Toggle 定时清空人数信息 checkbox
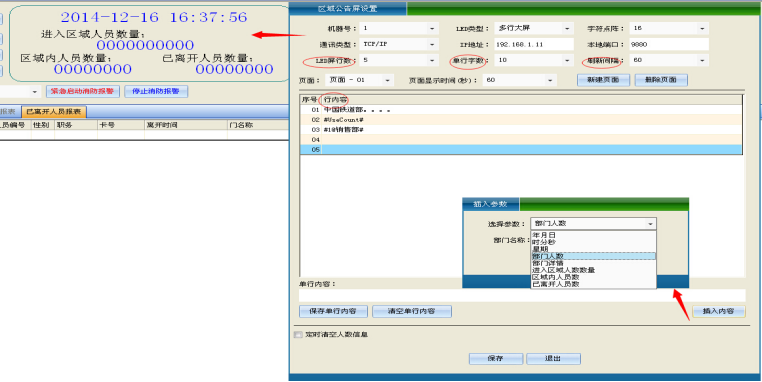 (x=298, y=335)
